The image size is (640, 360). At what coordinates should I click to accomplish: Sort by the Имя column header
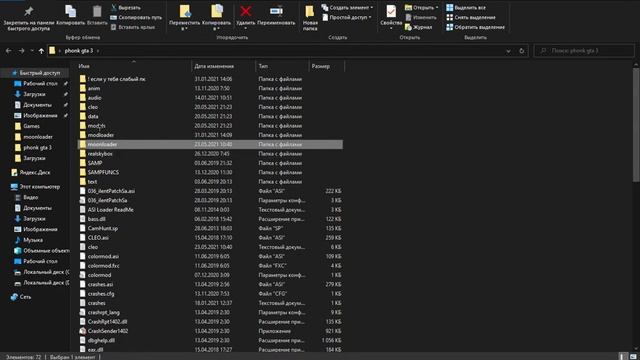click(134, 66)
